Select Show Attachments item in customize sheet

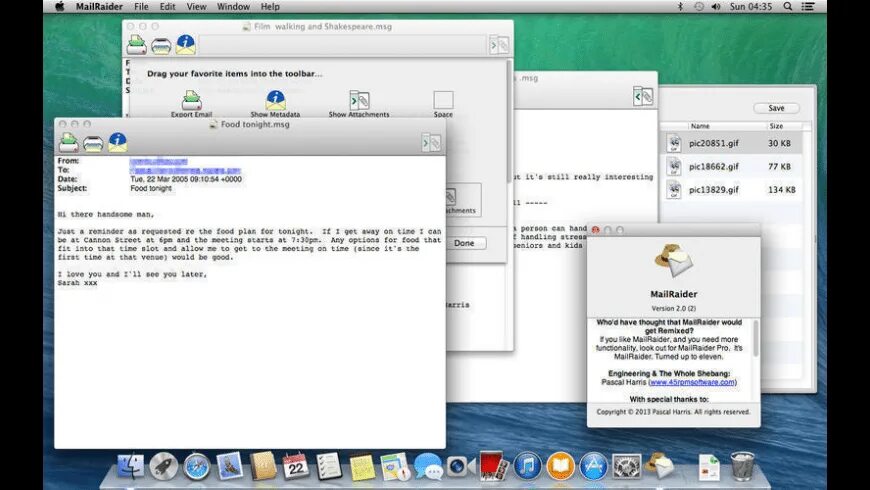coord(359,104)
